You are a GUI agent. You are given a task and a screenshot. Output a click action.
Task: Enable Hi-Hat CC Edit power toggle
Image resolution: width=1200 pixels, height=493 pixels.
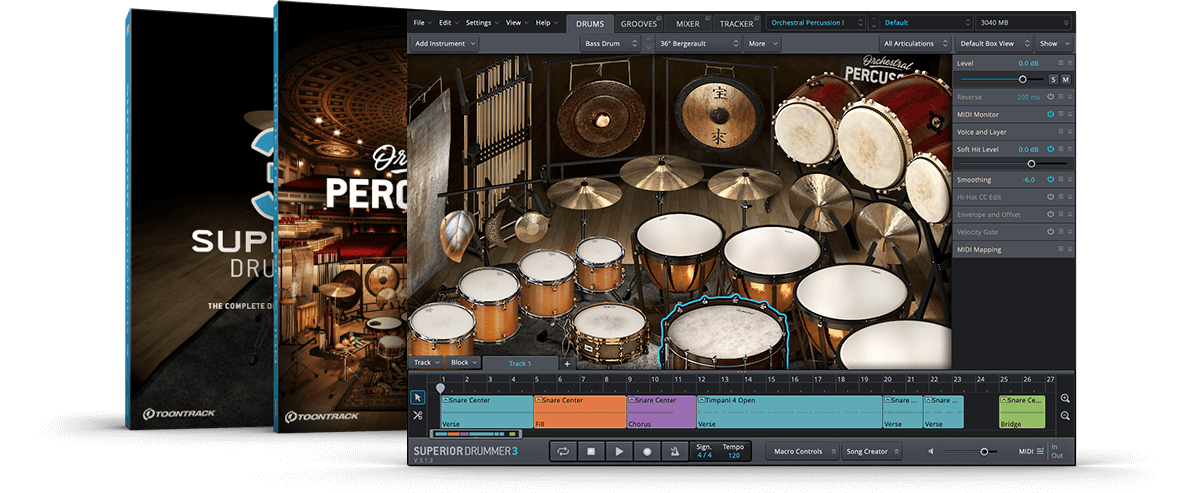pyautogui.click(x=1050, y=197)
